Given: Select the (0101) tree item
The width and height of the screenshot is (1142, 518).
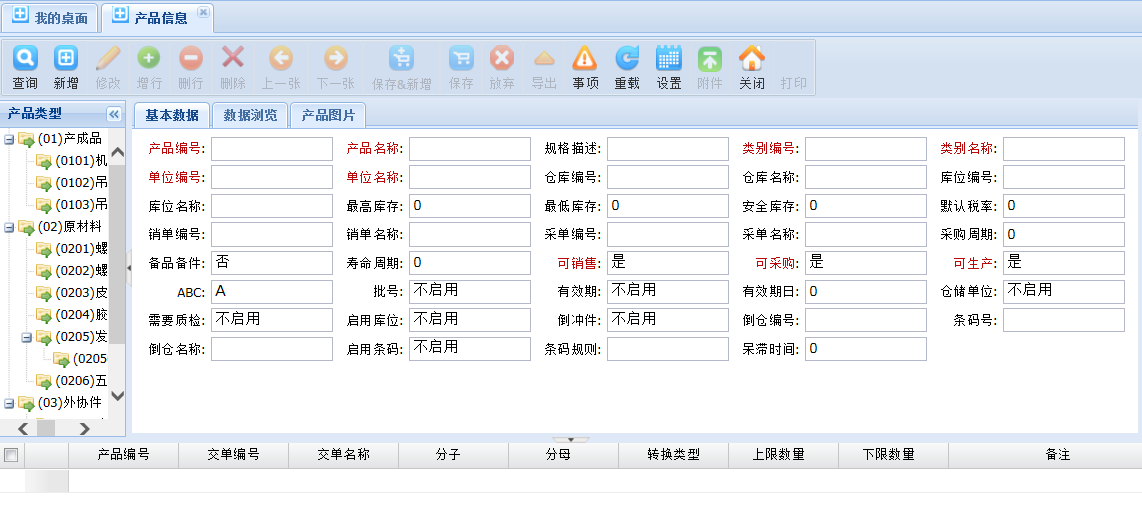Looking at the screenshot, I should 82,161.
